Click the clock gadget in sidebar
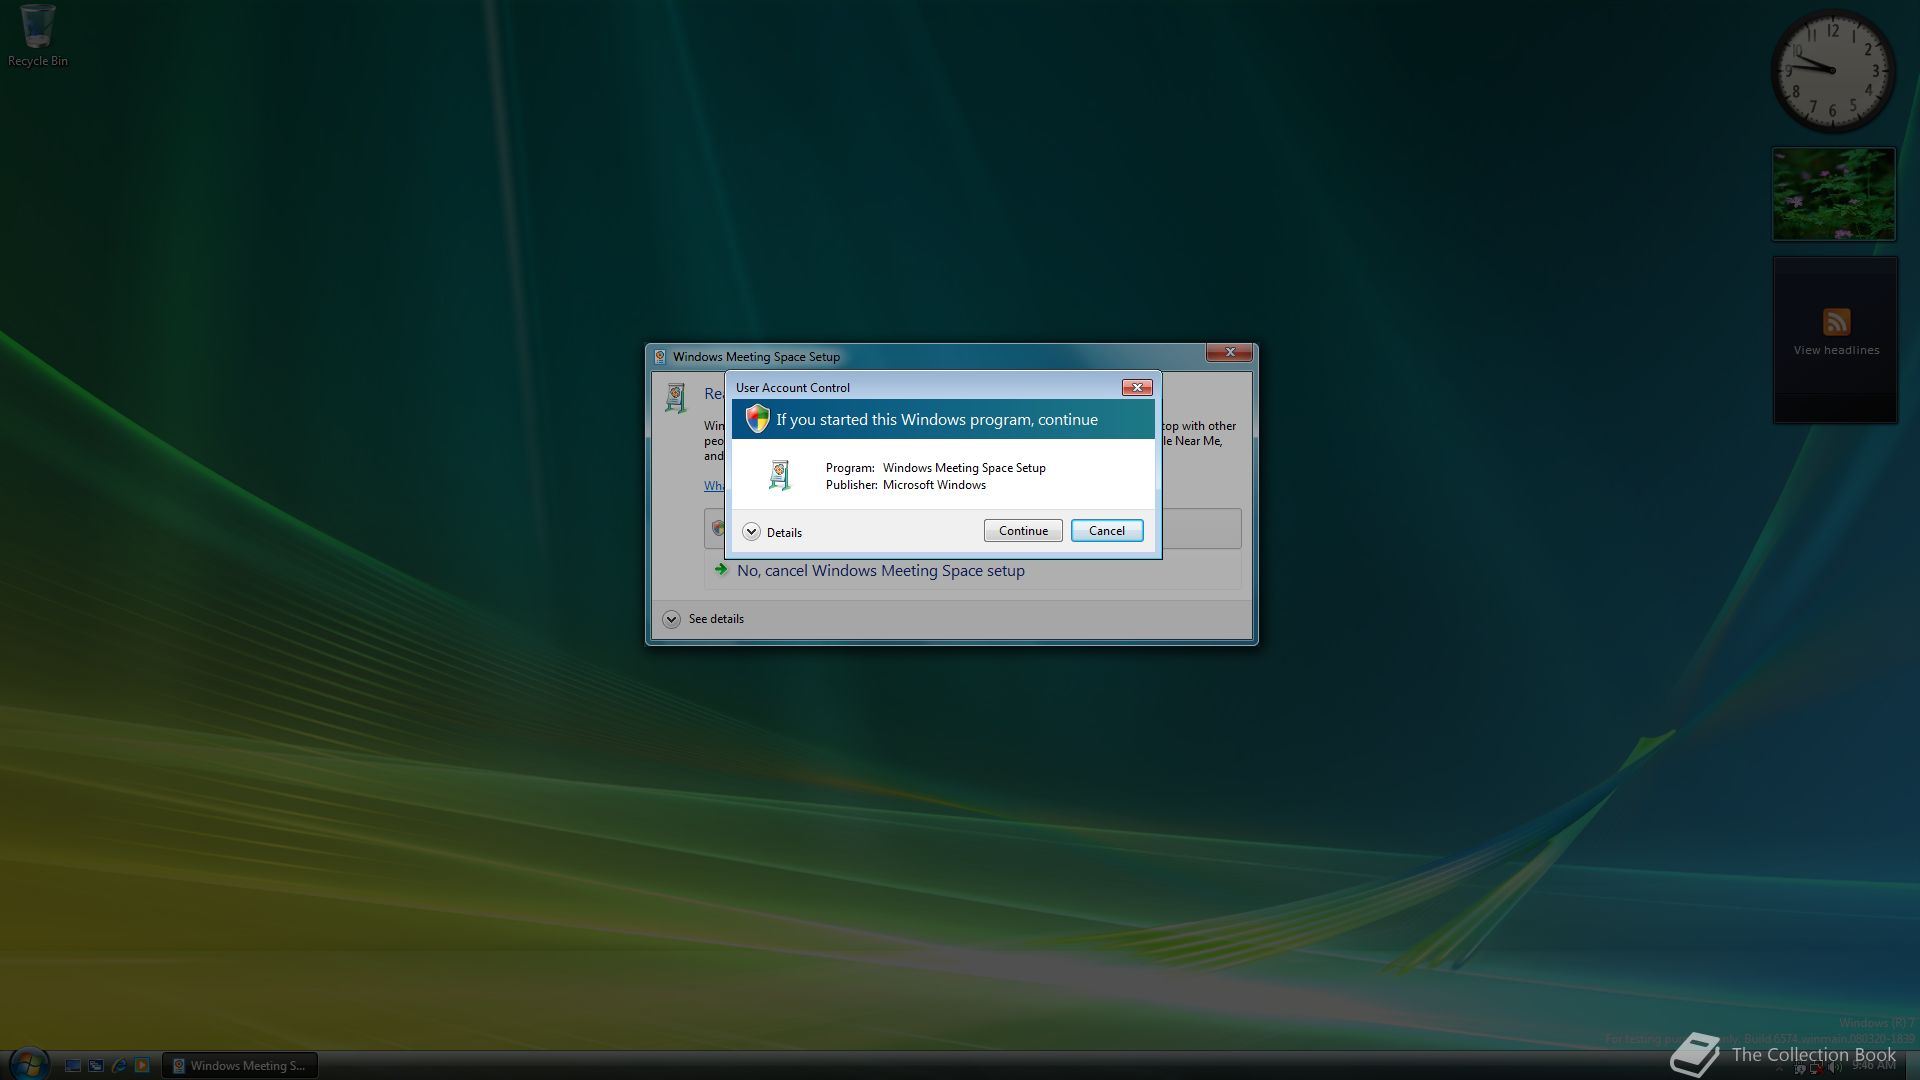 pos(1833,72)
